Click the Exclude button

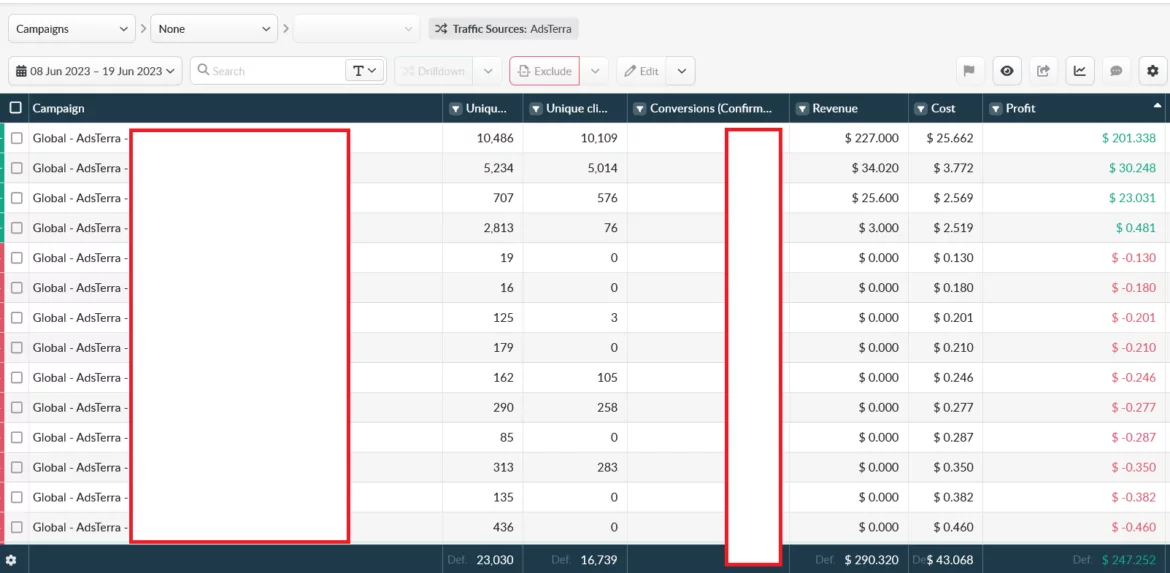point(545,71)
